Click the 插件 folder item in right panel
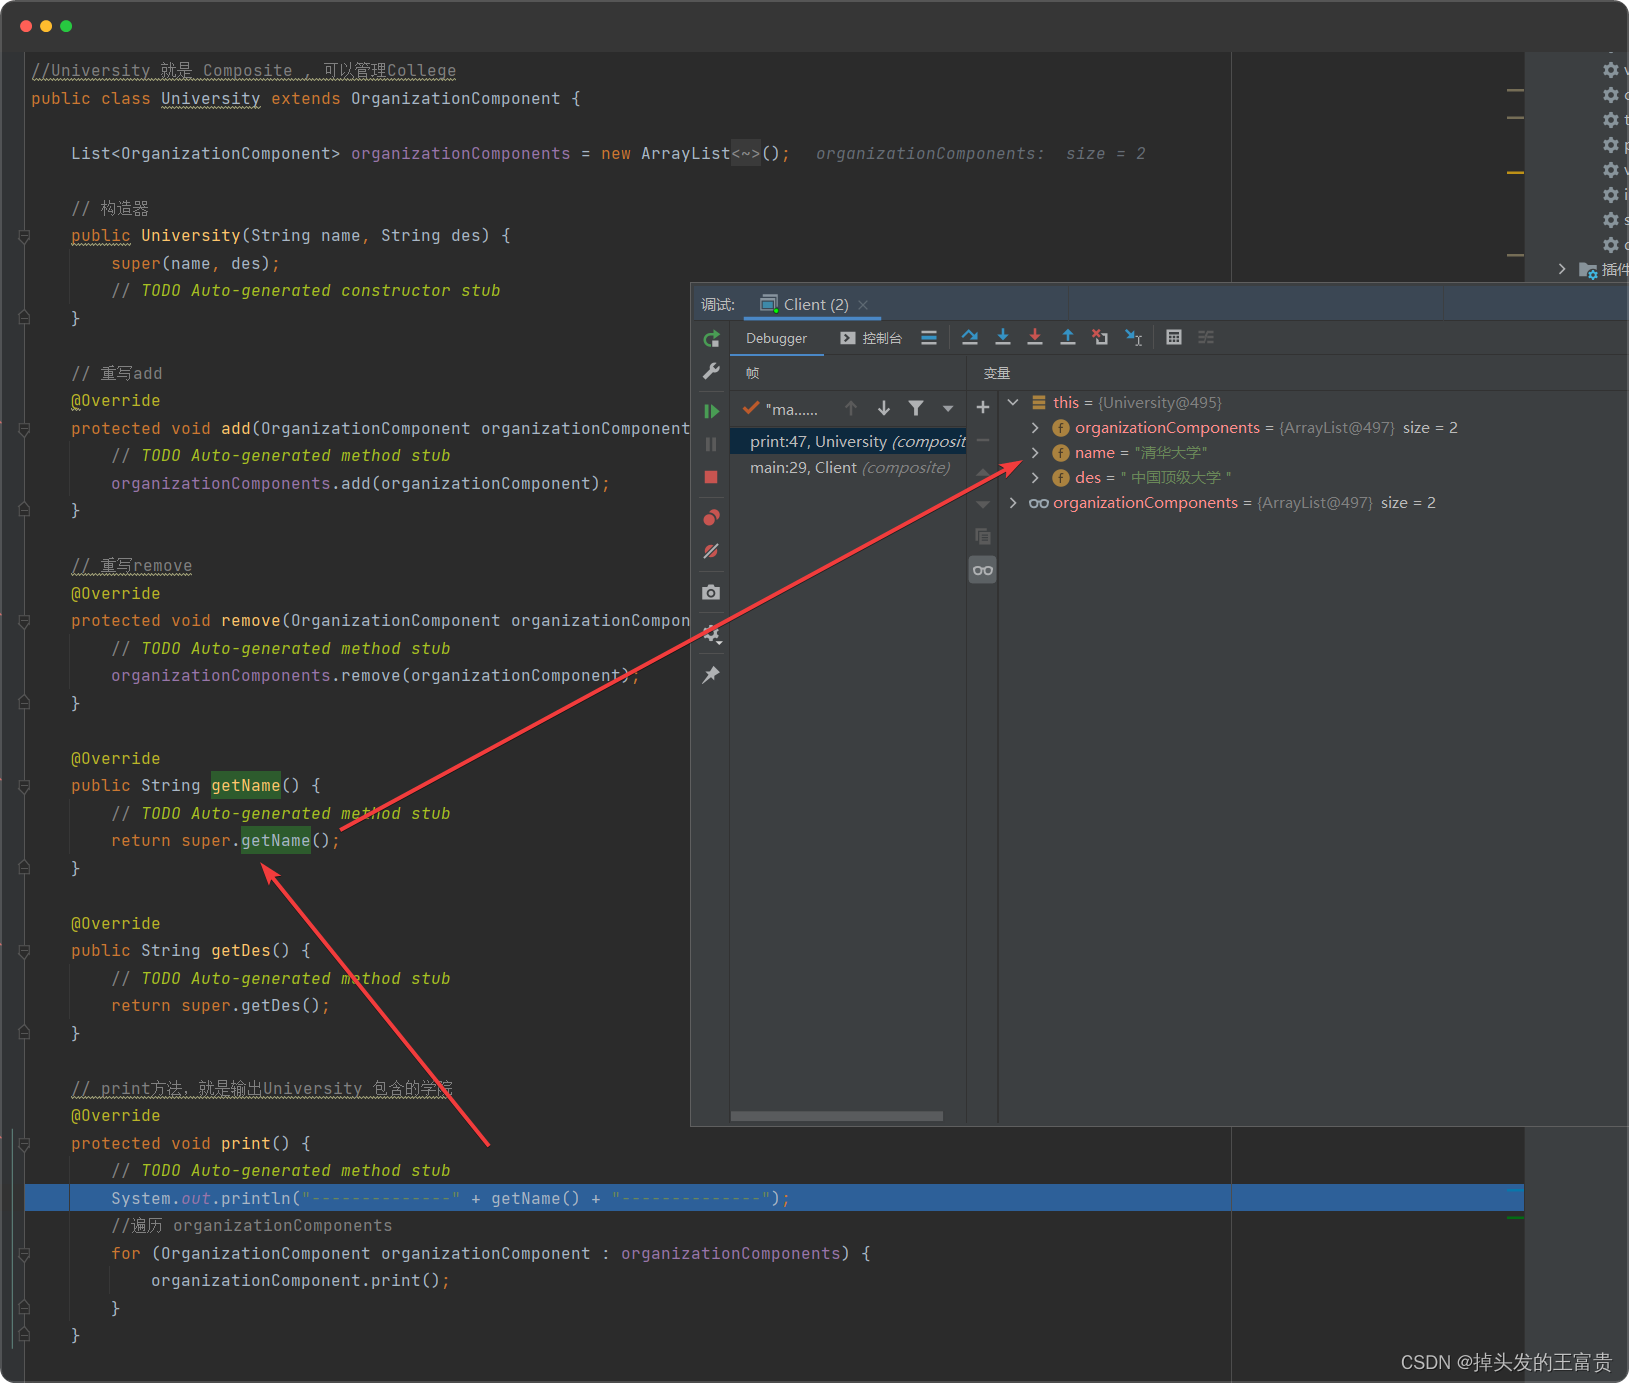 pyautogui.click(x=1603, y=269)
